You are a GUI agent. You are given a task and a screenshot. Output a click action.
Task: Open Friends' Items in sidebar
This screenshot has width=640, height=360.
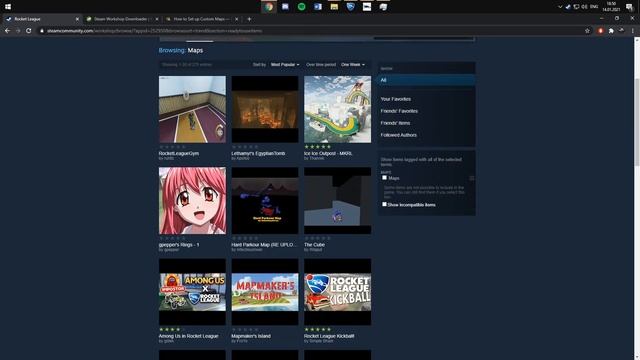click(395, 123)
